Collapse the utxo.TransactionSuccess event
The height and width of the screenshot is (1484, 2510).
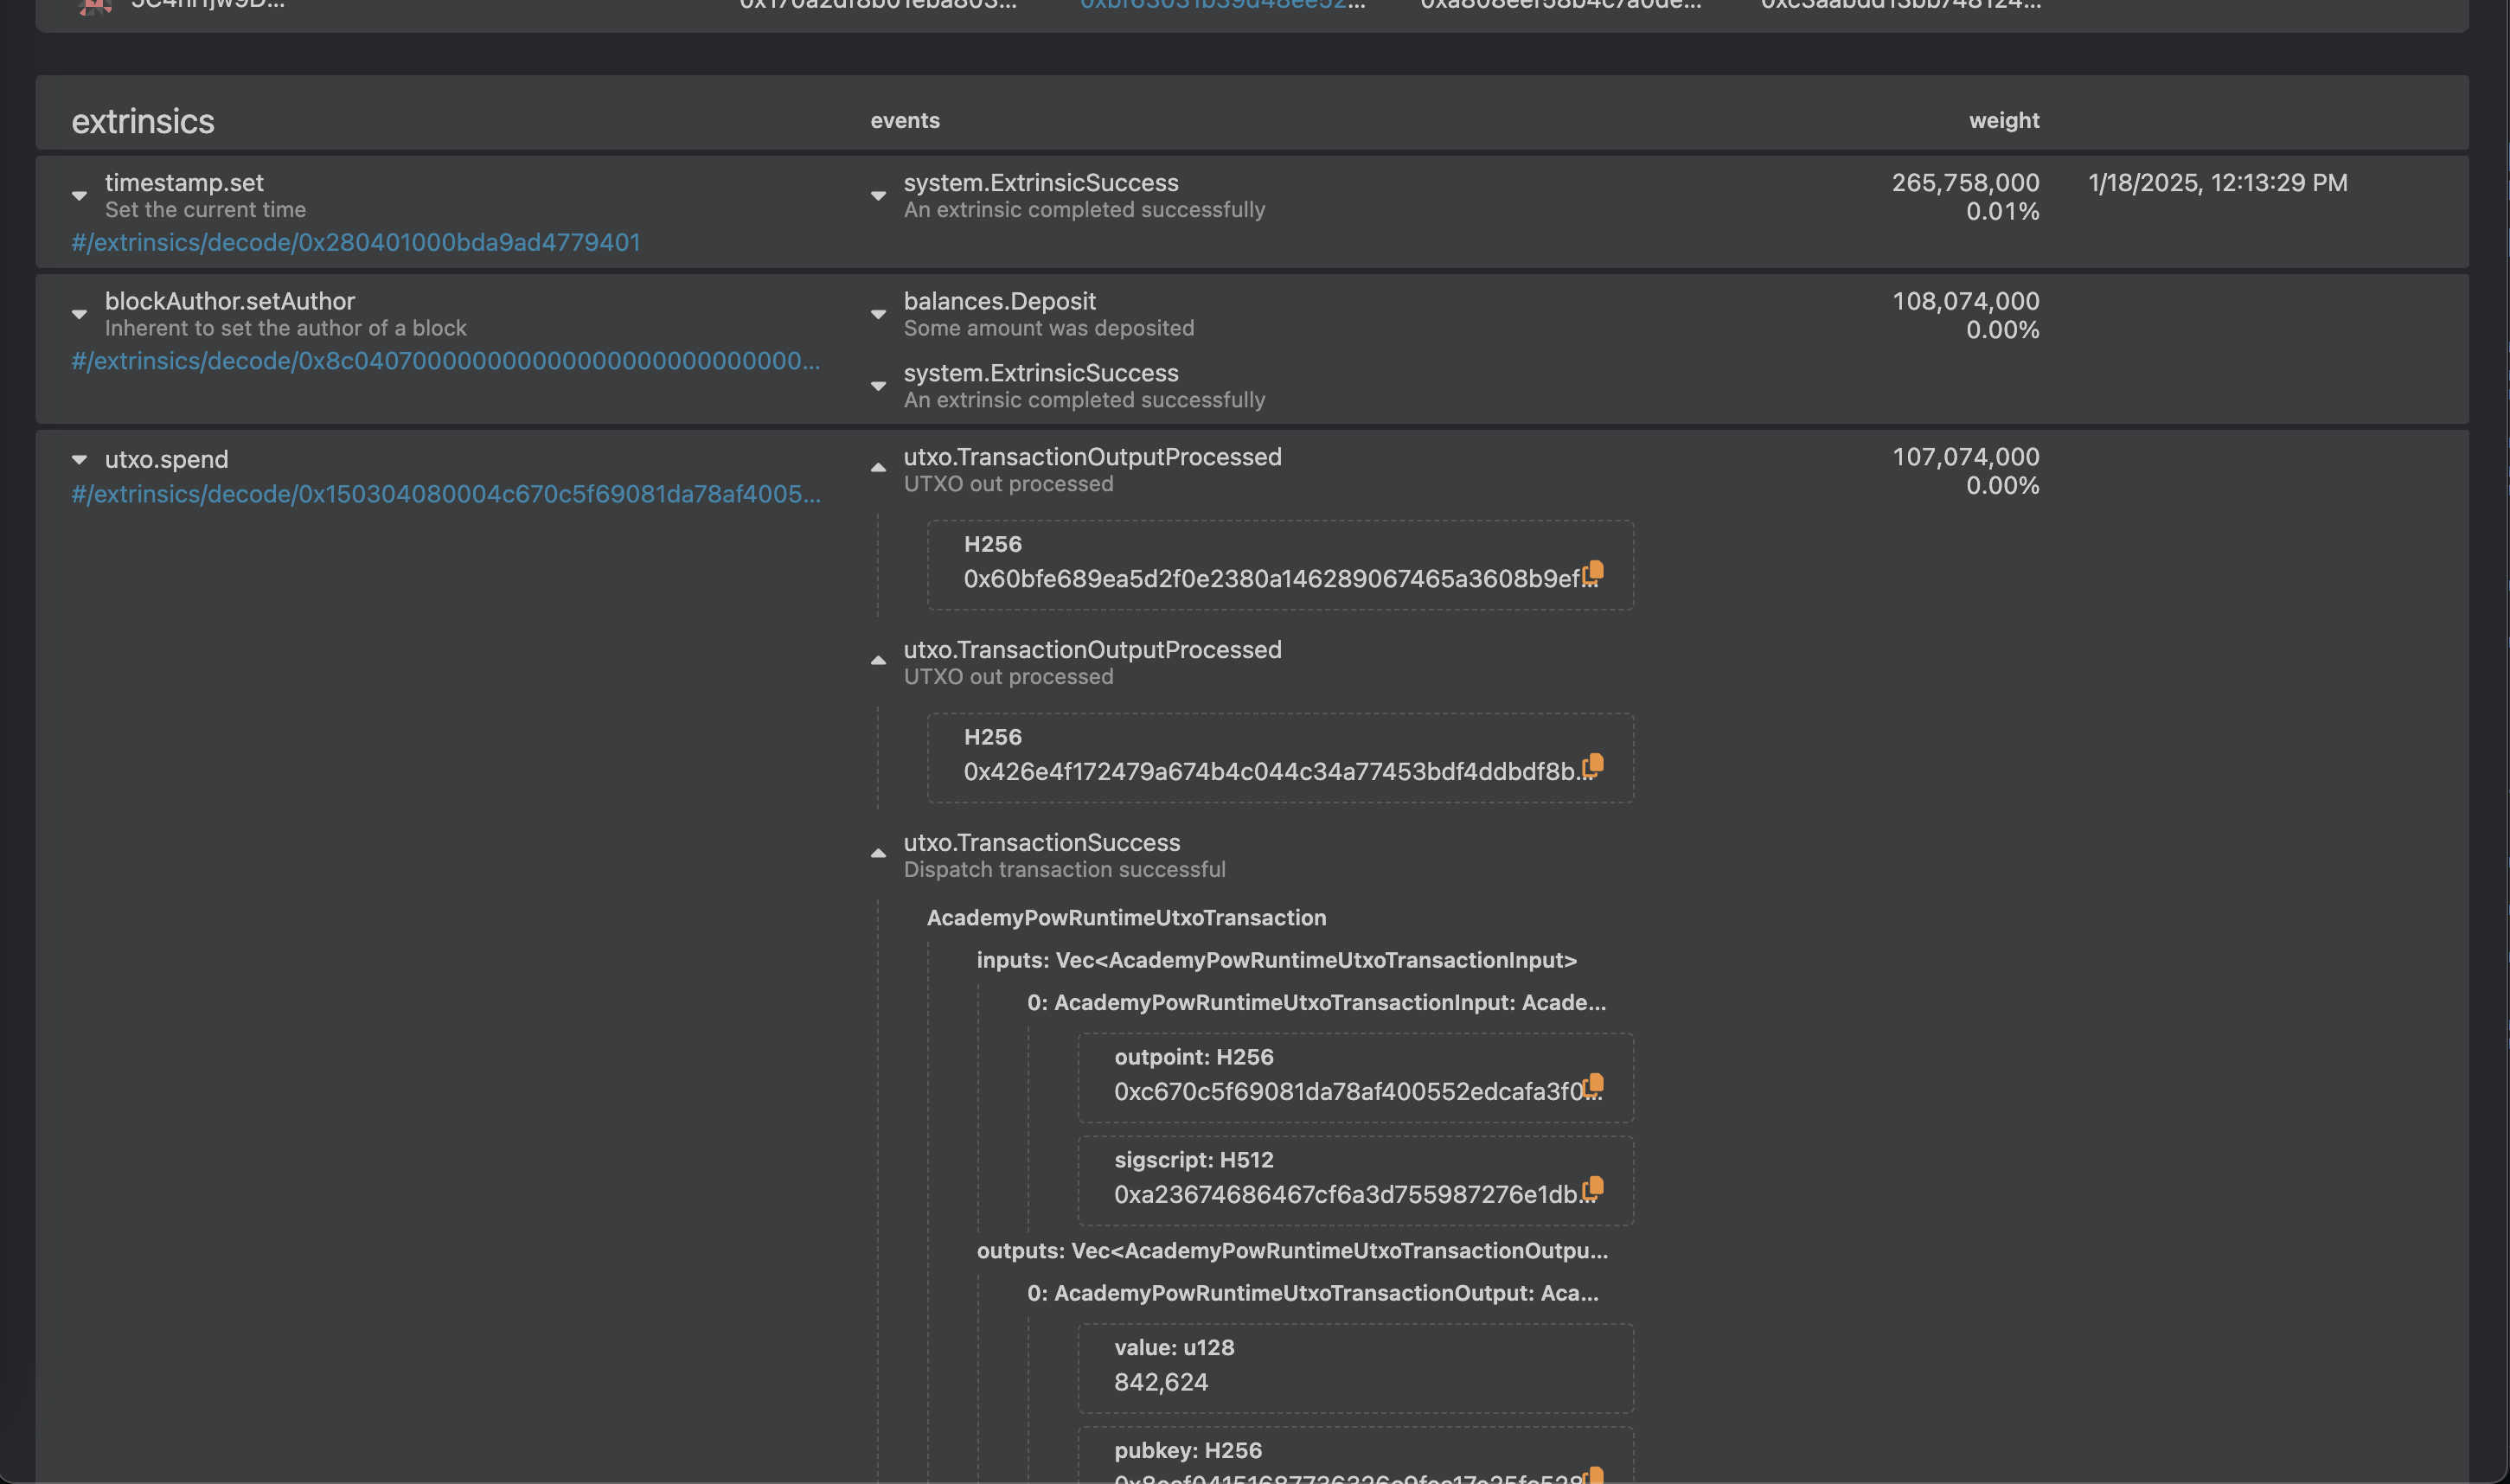[x=878, y=854]
